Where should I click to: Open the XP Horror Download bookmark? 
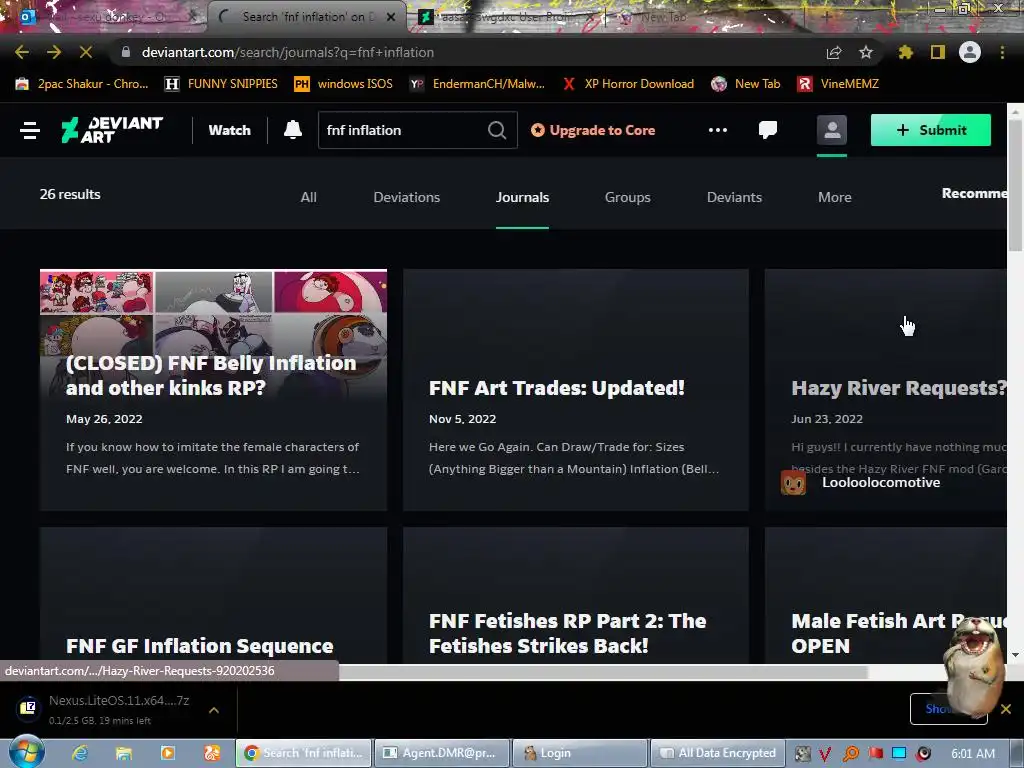(x=628, y=84)
